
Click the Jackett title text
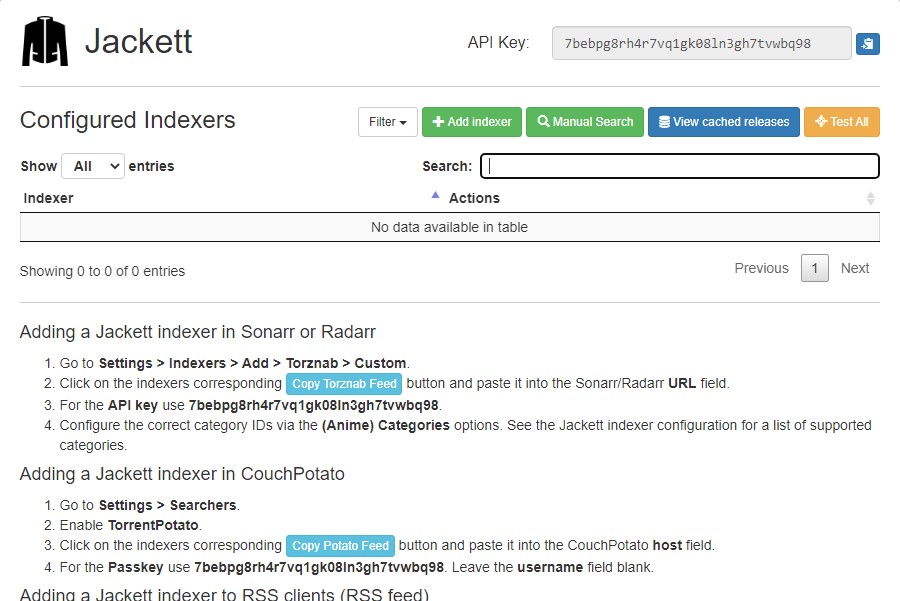pyautogui.click(x=138, y=41)
